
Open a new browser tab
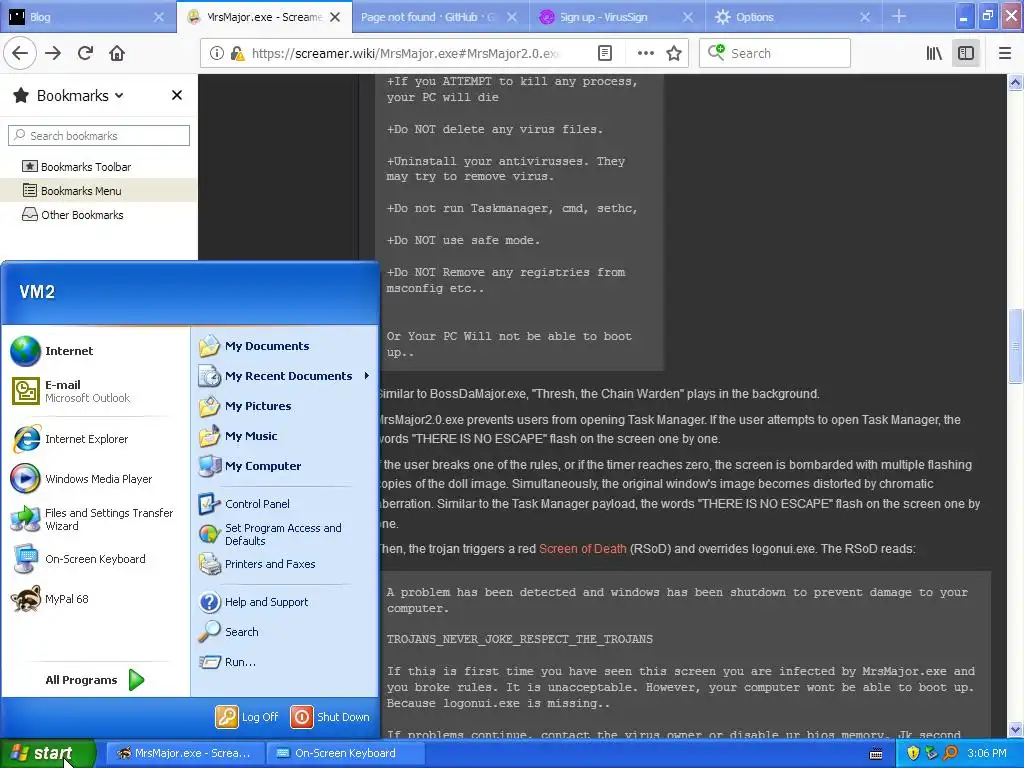(899, 16)
